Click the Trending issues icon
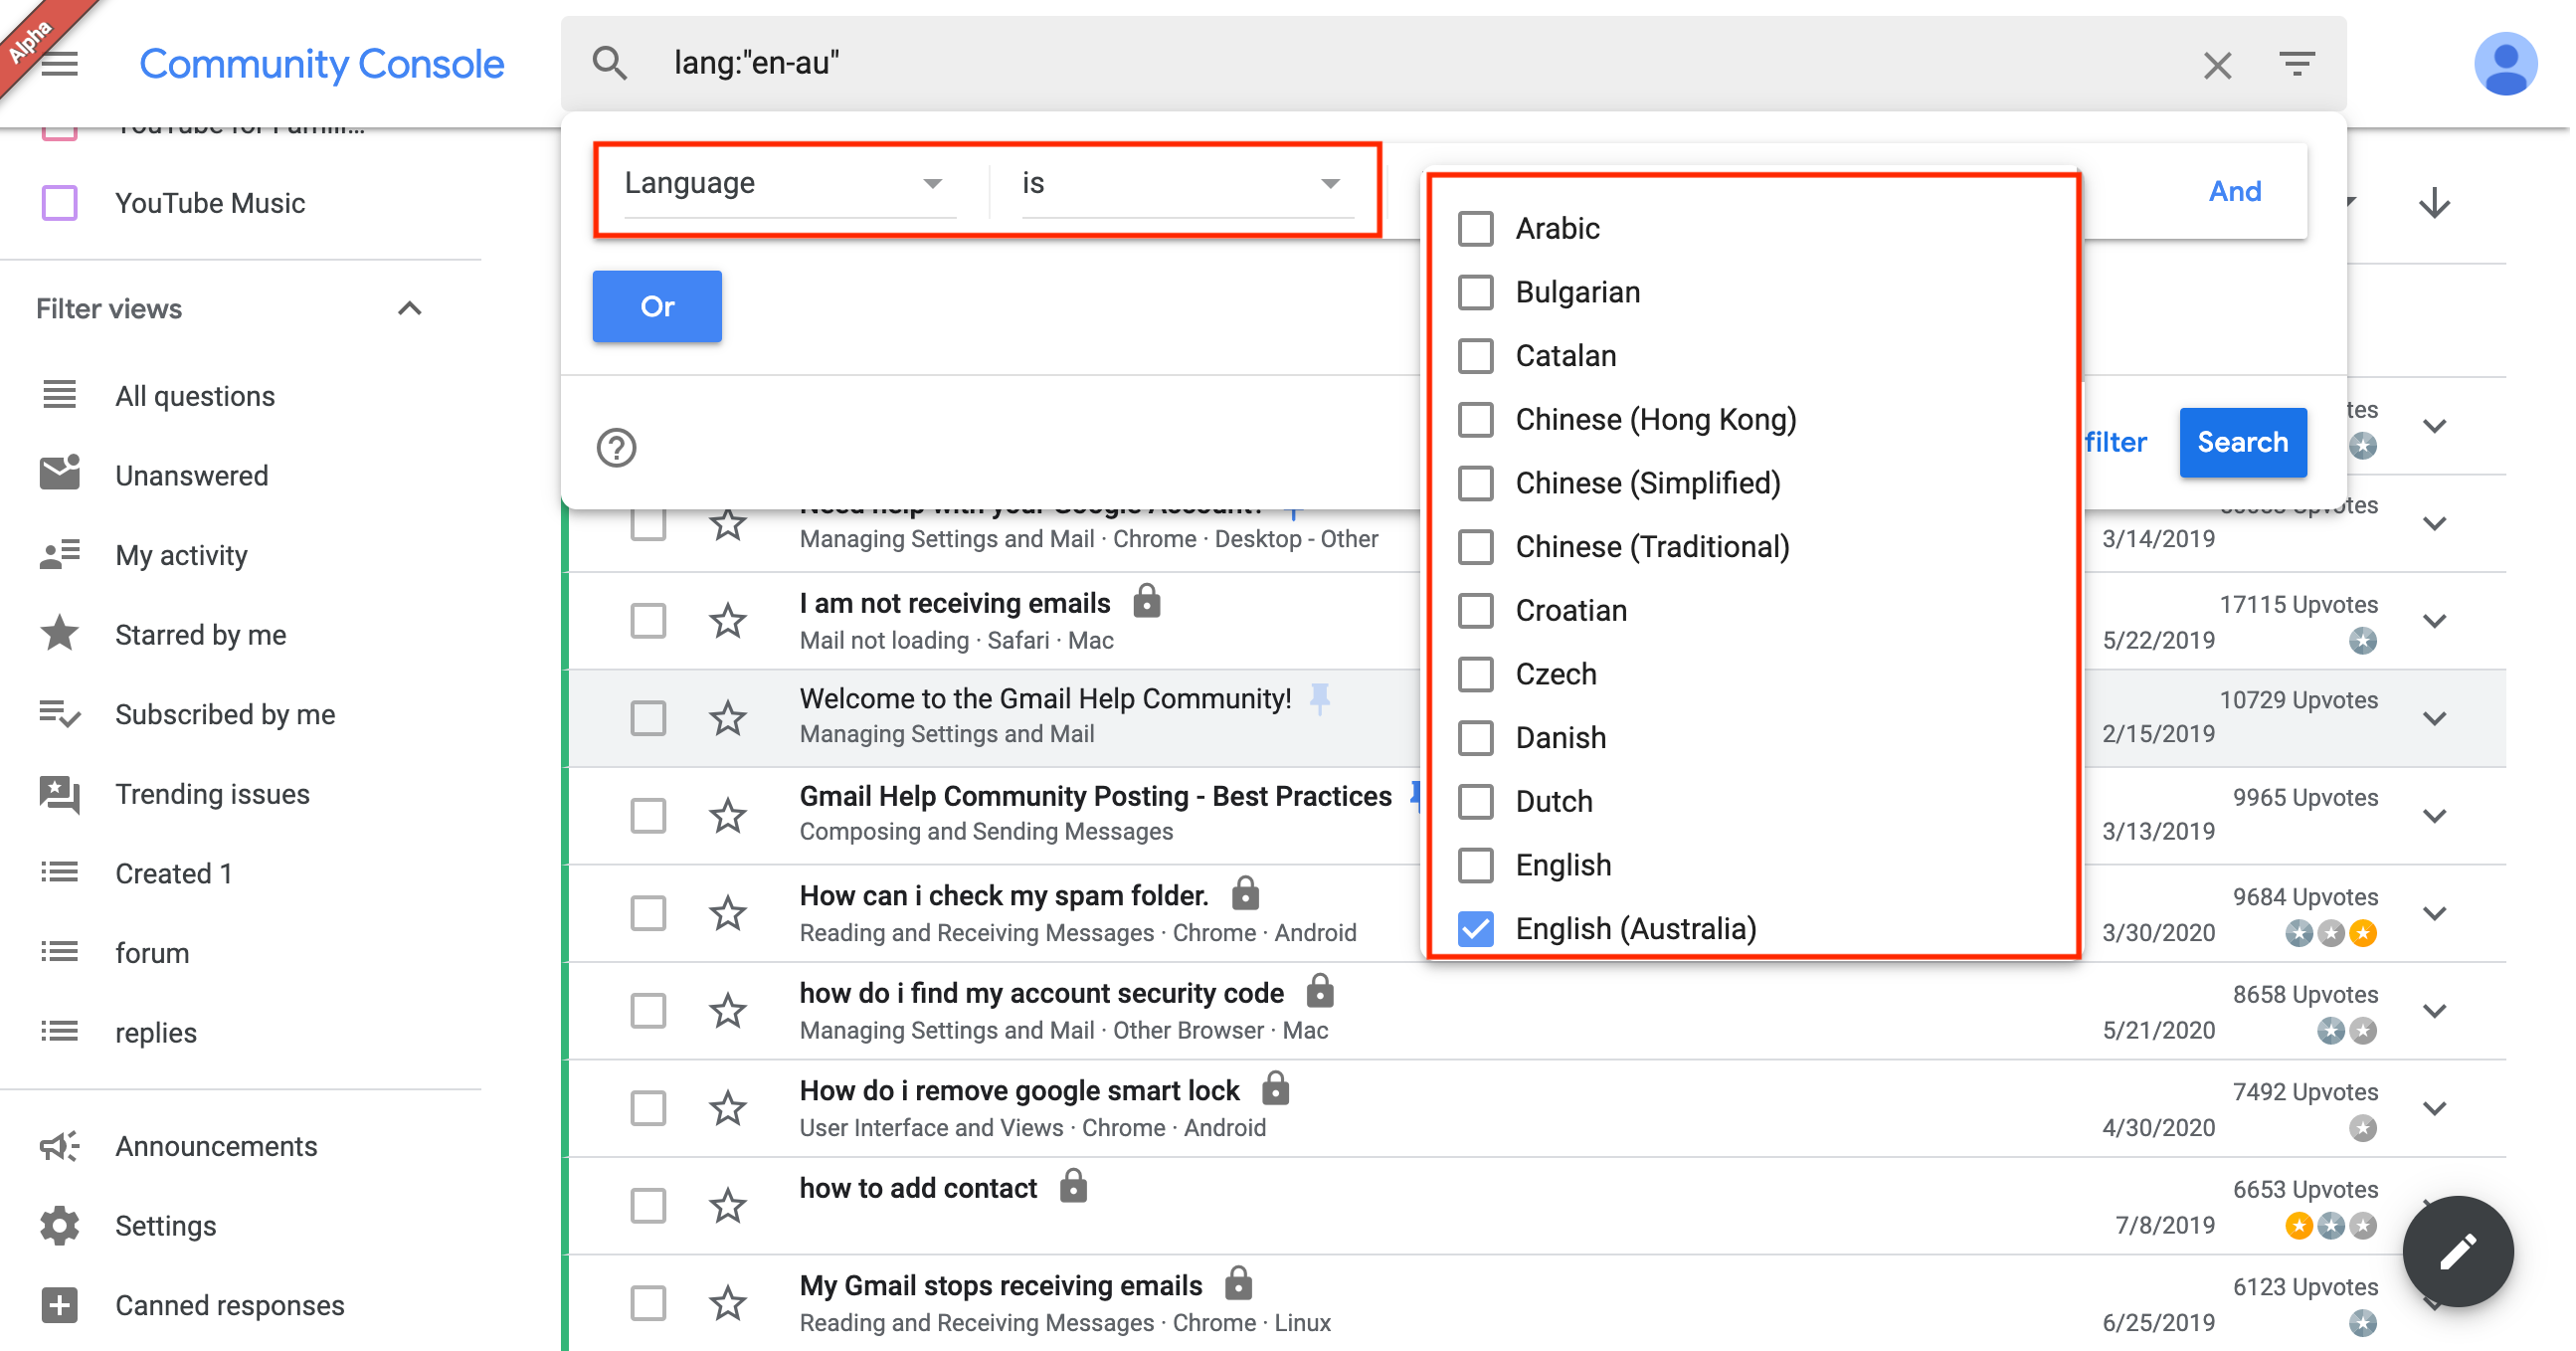The height and width of the screenshot is (1351, 2576). [60, 794]
